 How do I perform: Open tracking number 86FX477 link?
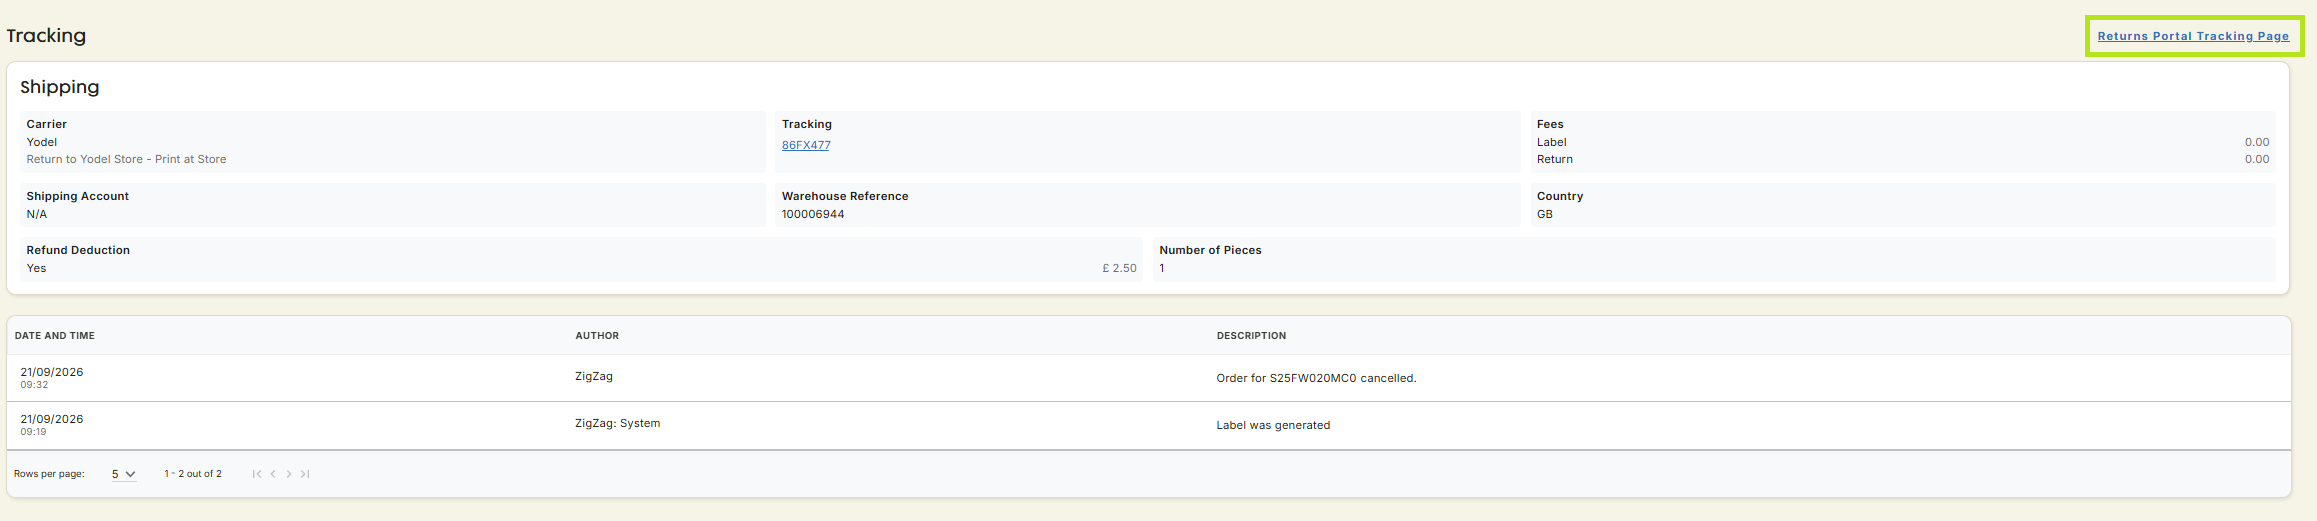[806, 145]
